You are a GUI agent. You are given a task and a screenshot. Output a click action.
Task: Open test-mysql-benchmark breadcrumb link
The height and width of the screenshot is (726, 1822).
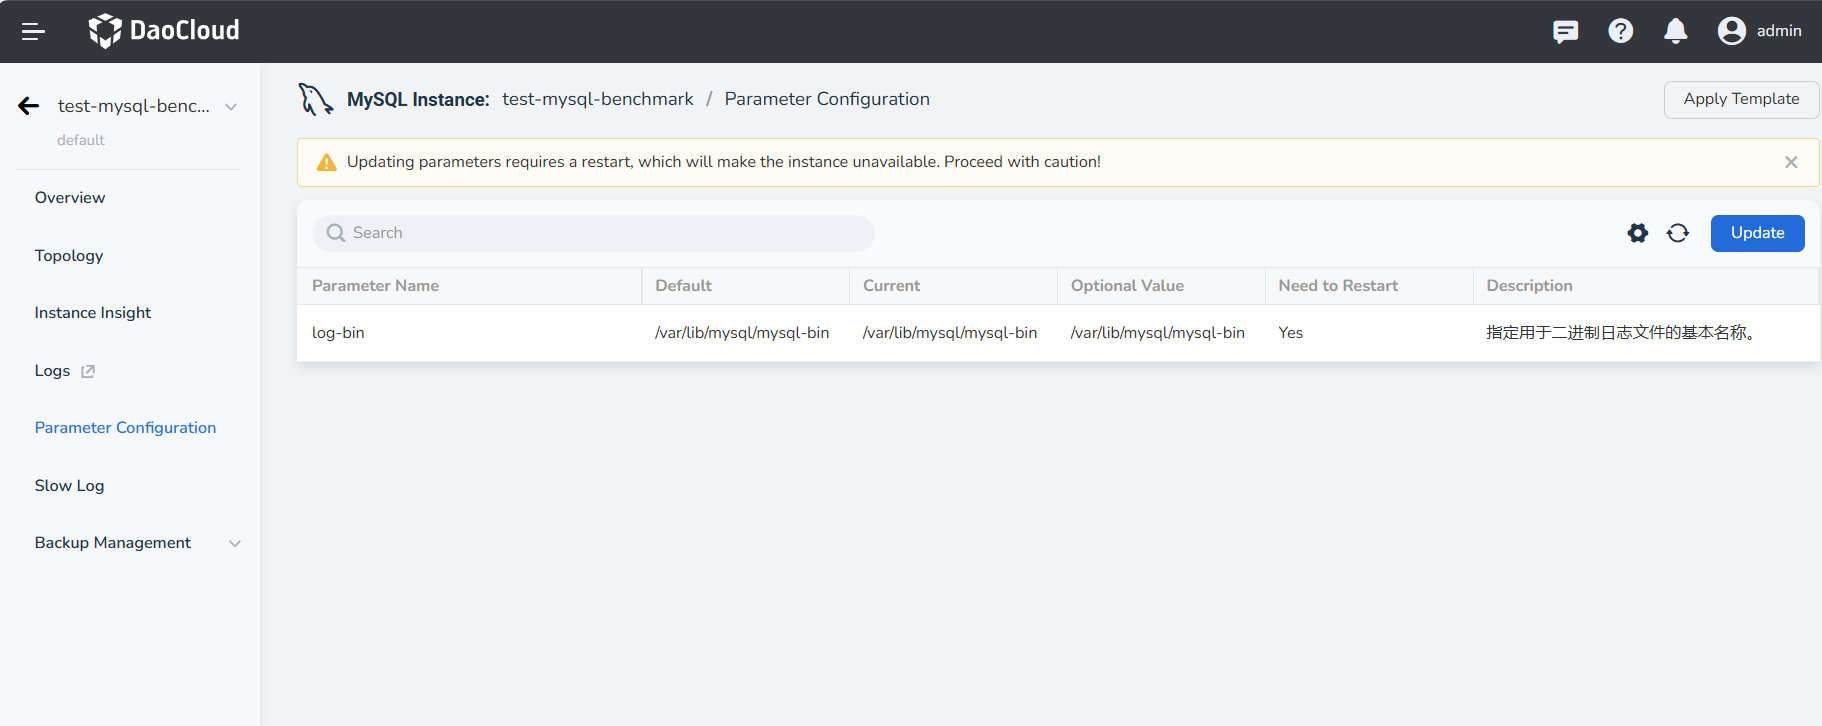click(x=598, y=99)
